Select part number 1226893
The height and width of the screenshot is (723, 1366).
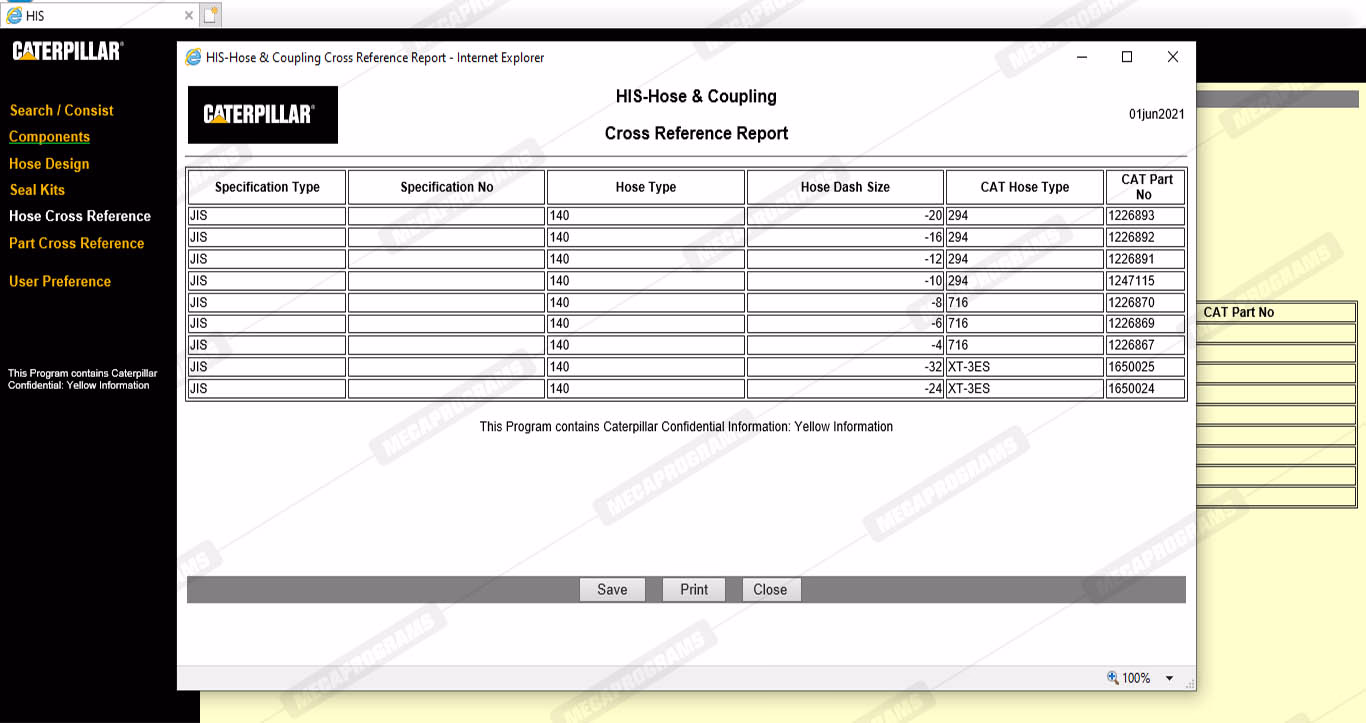pyautogui.click(x=1146, y=216)
